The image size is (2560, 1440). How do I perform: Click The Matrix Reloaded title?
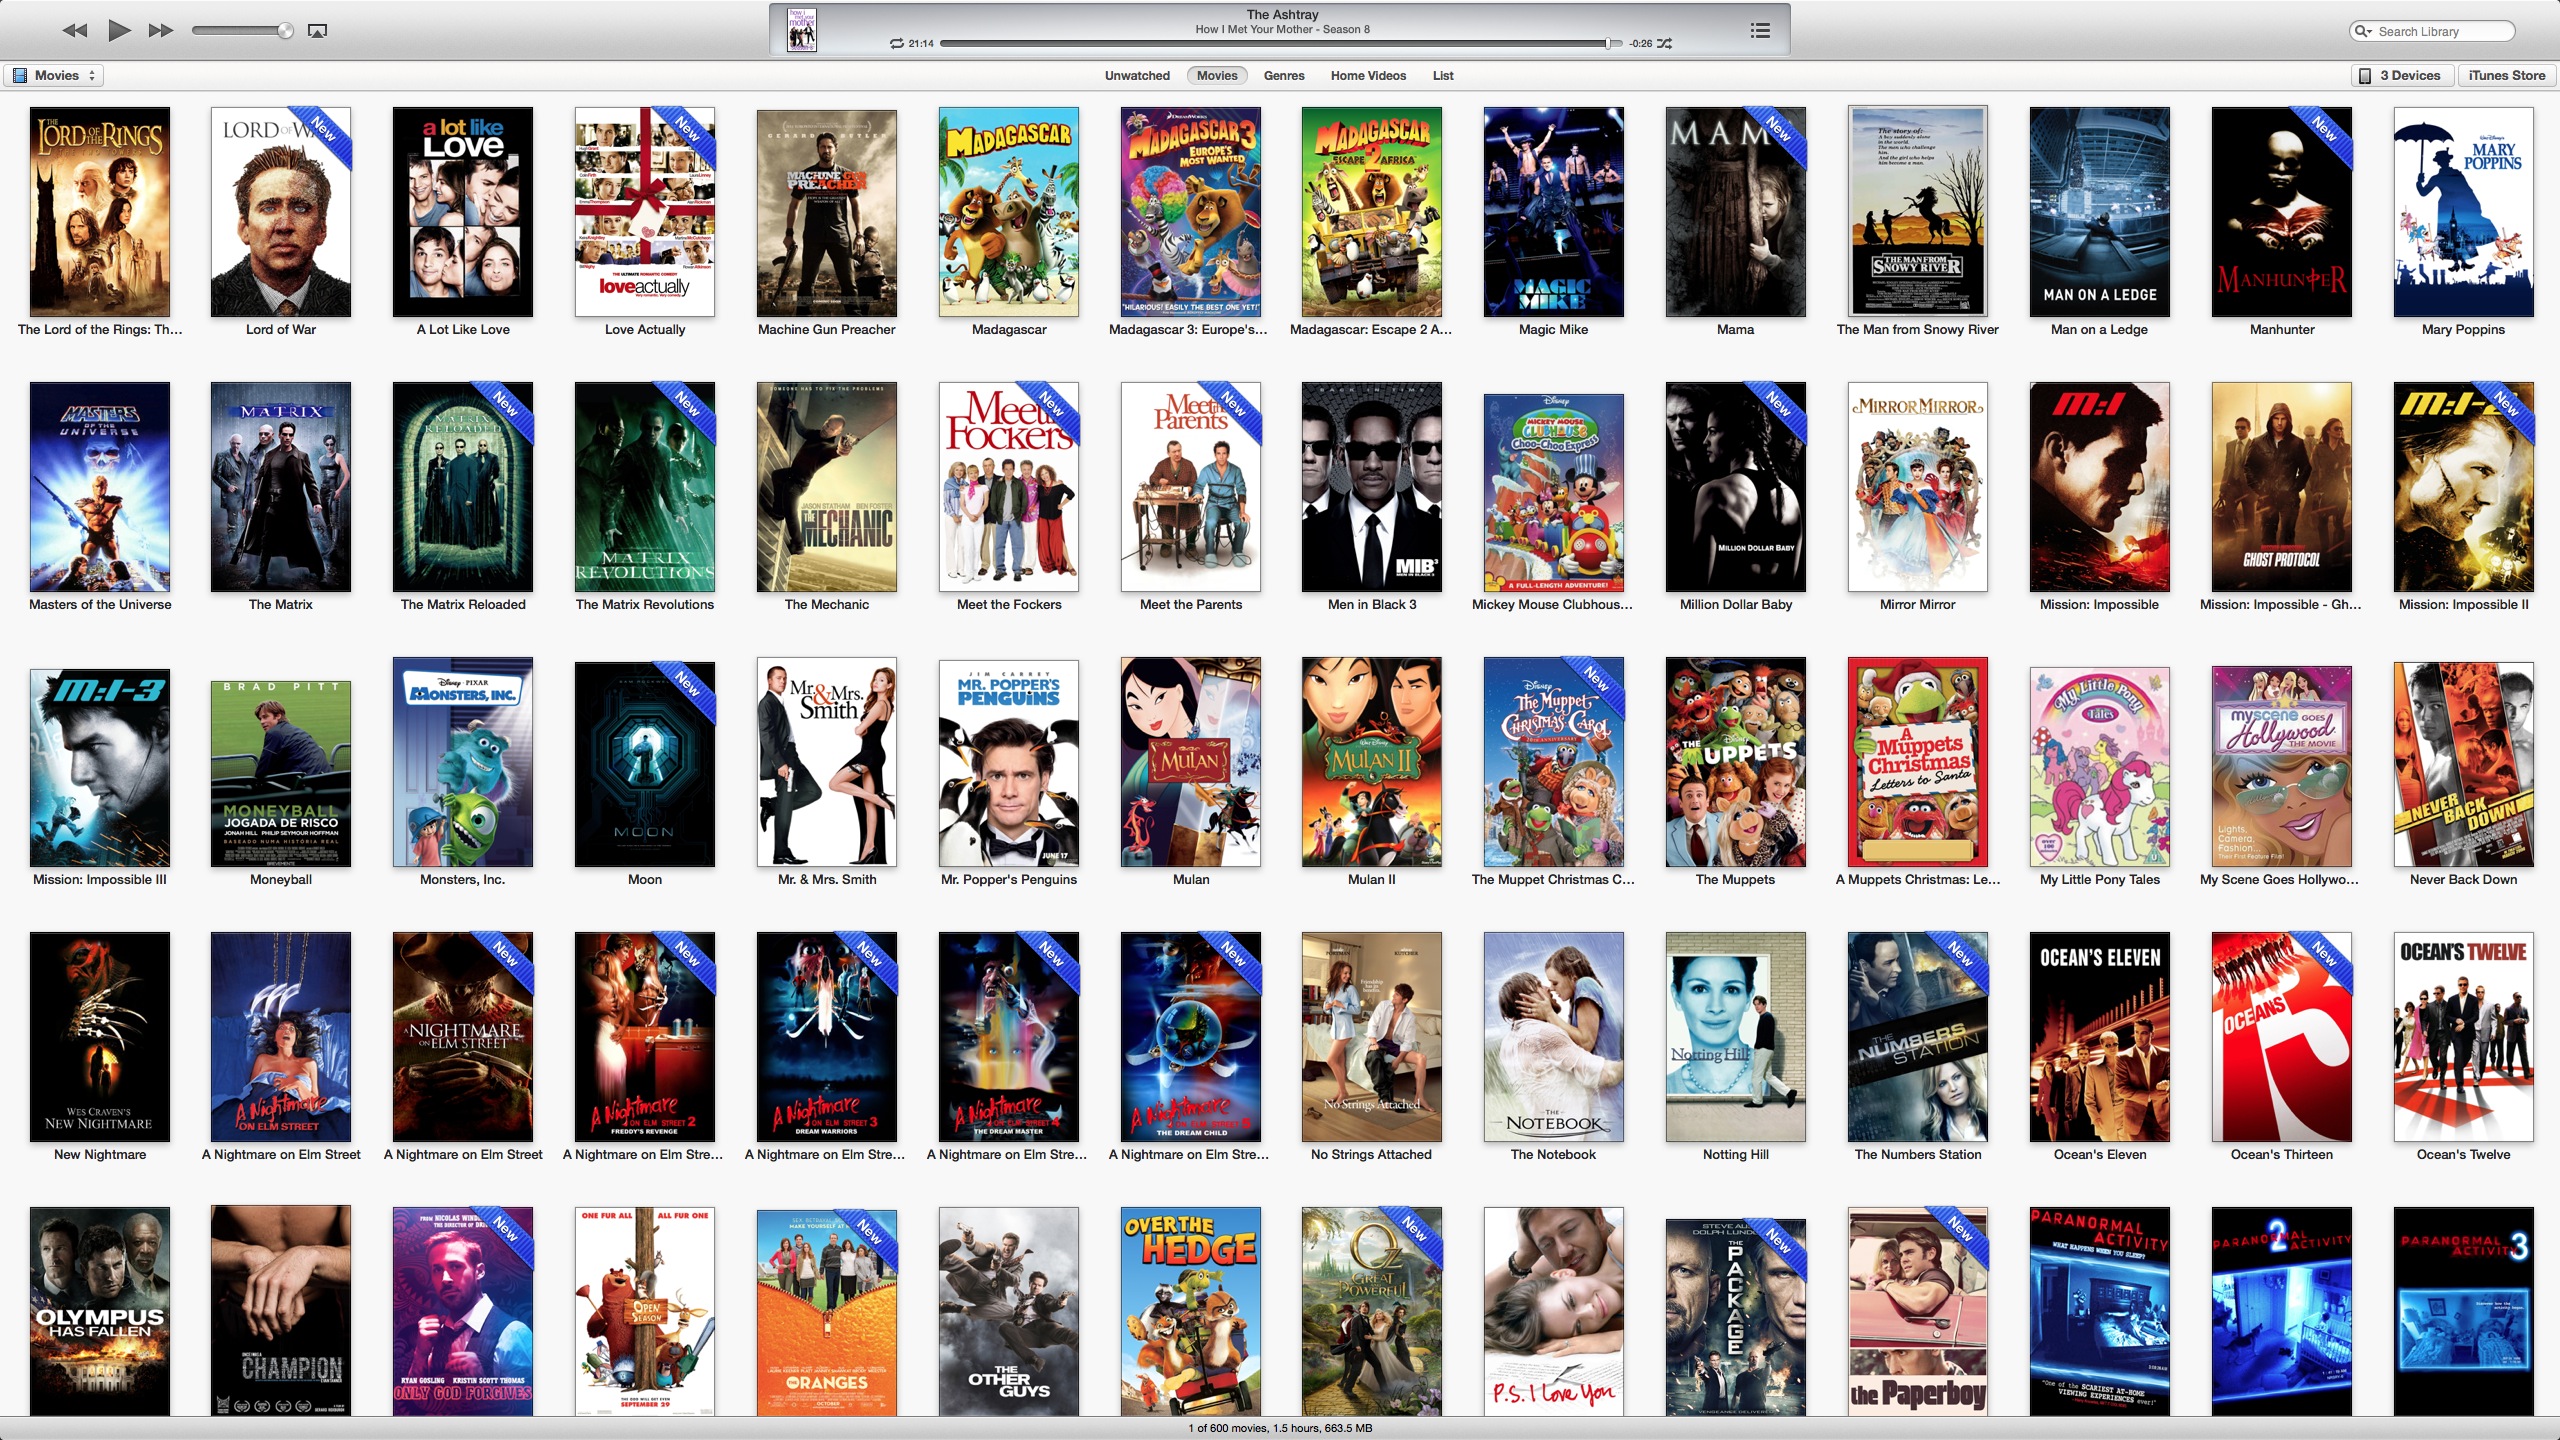coord(463,604)
